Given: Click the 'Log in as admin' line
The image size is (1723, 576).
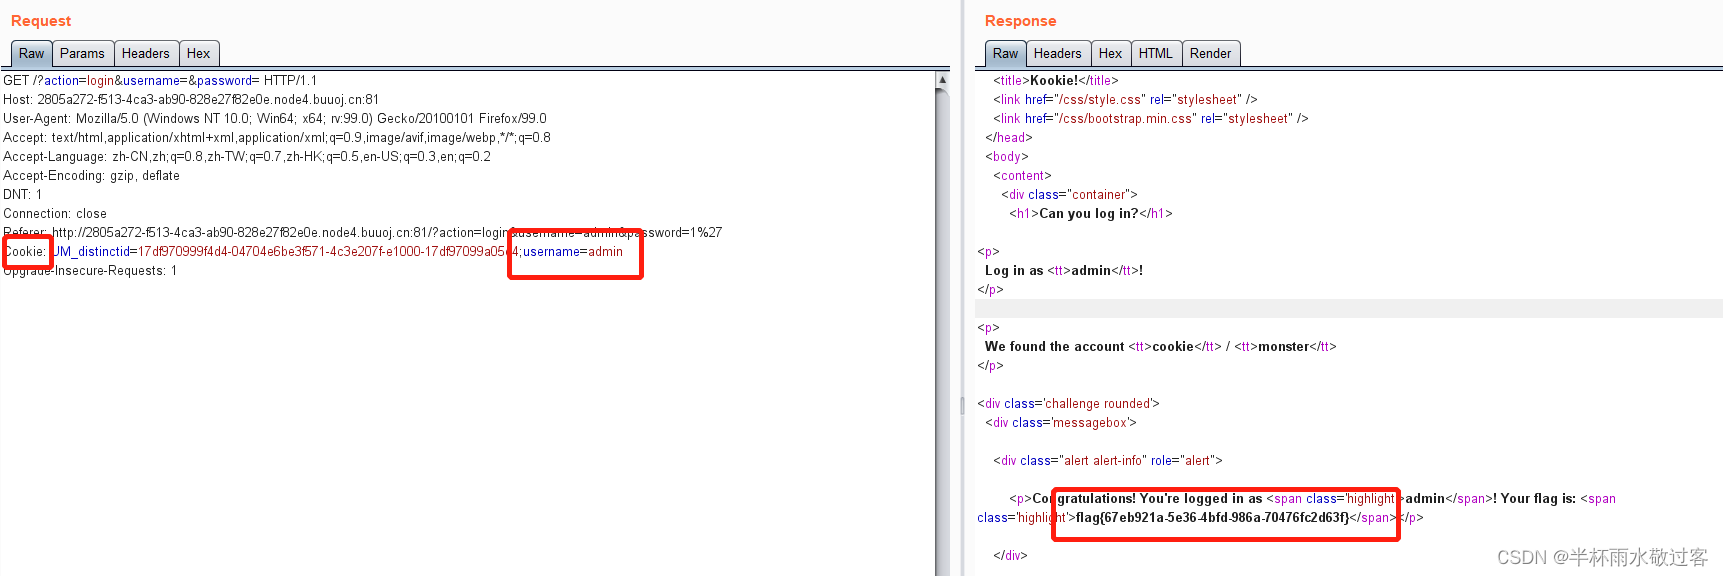Looking at the screenshot, I should coord(1064,271).
